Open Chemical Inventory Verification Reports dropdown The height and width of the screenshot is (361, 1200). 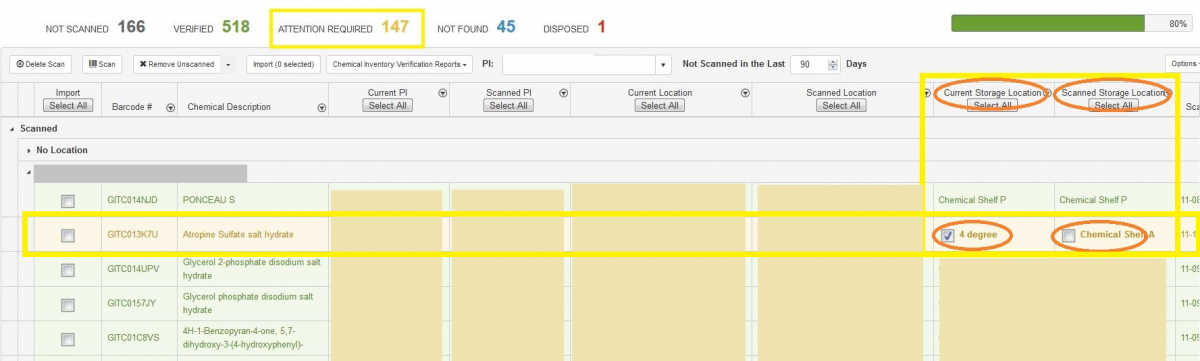(x=400, y=64)
